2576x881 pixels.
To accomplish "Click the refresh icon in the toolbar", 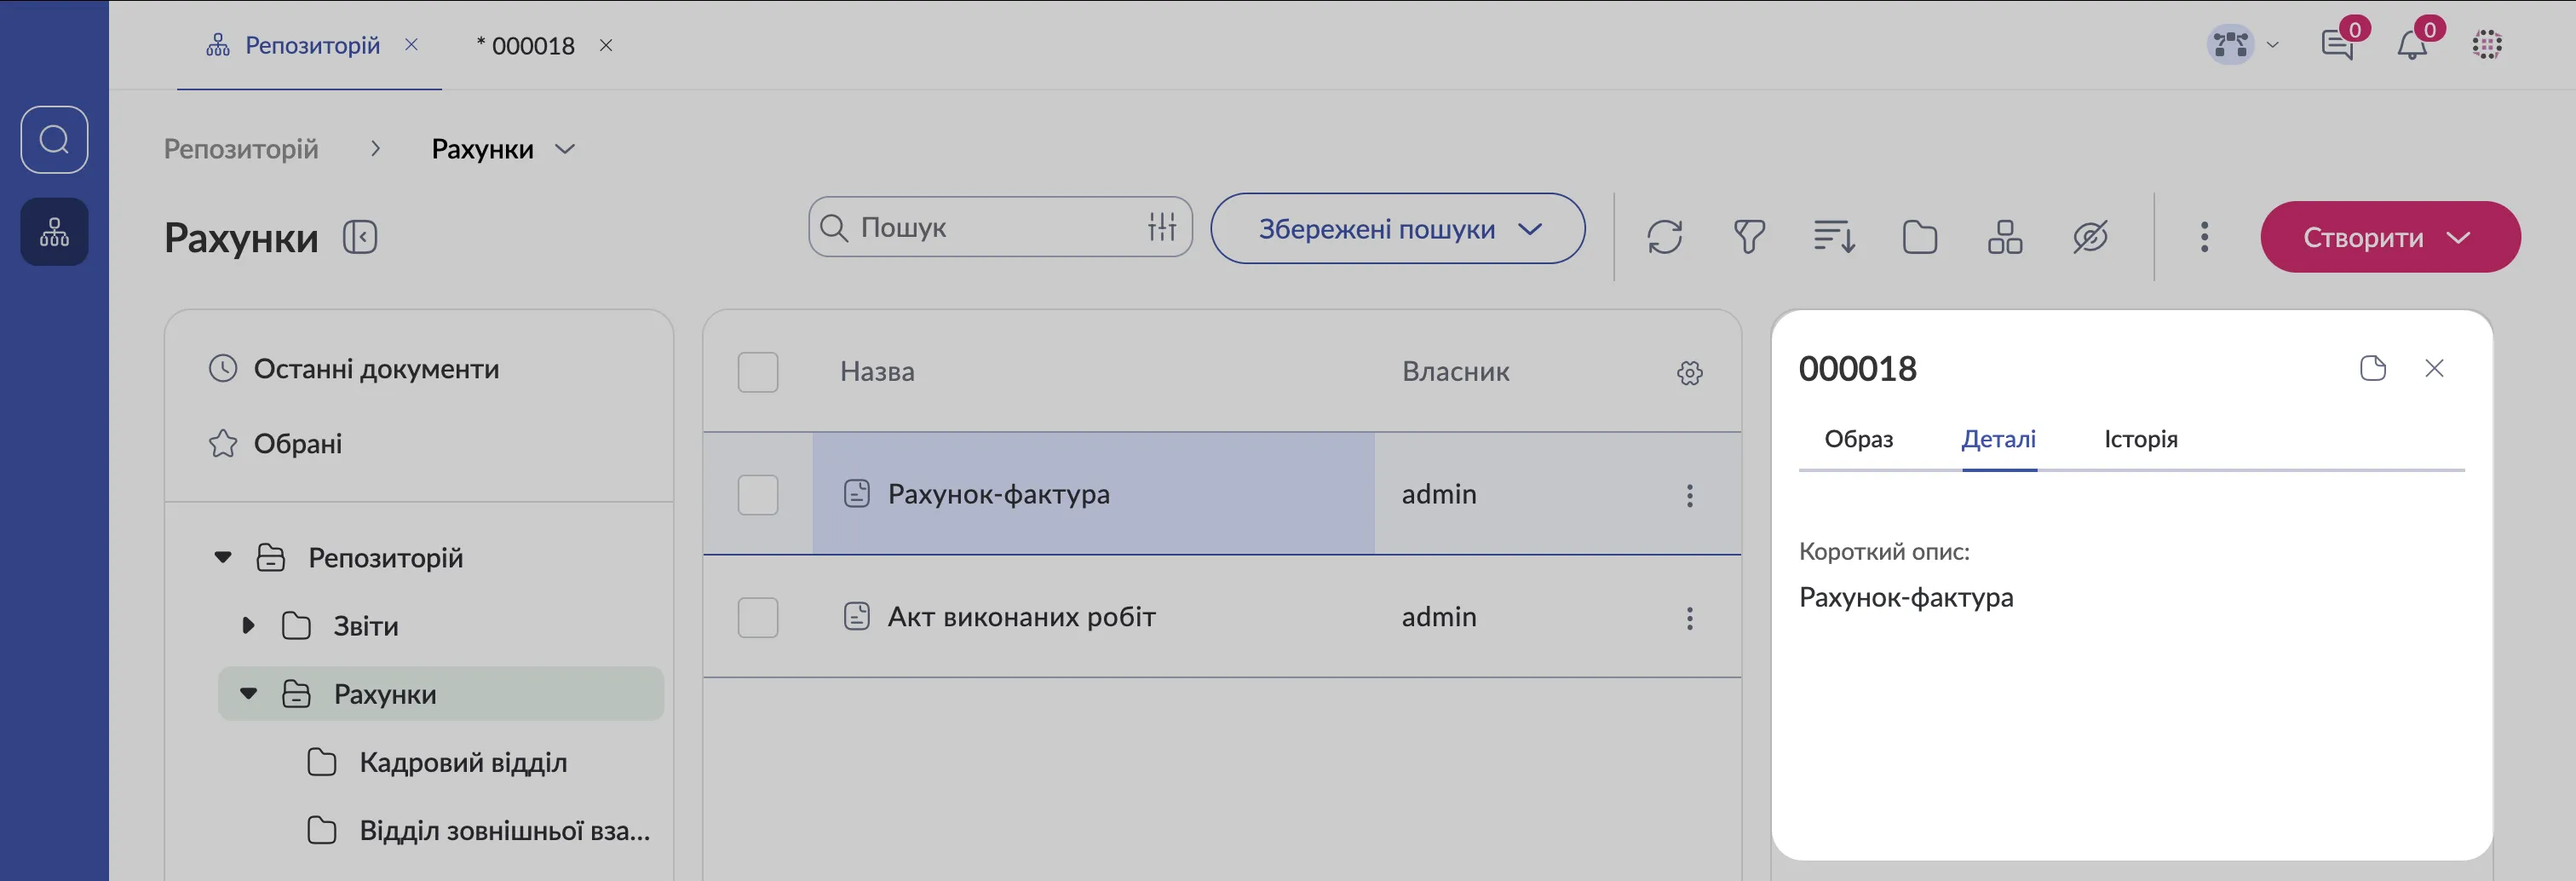I will (1664, 237).
